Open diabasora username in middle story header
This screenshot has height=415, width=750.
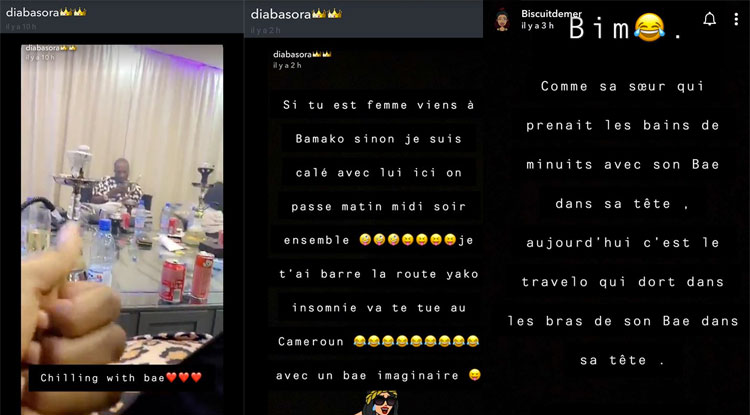coord(281,14)
